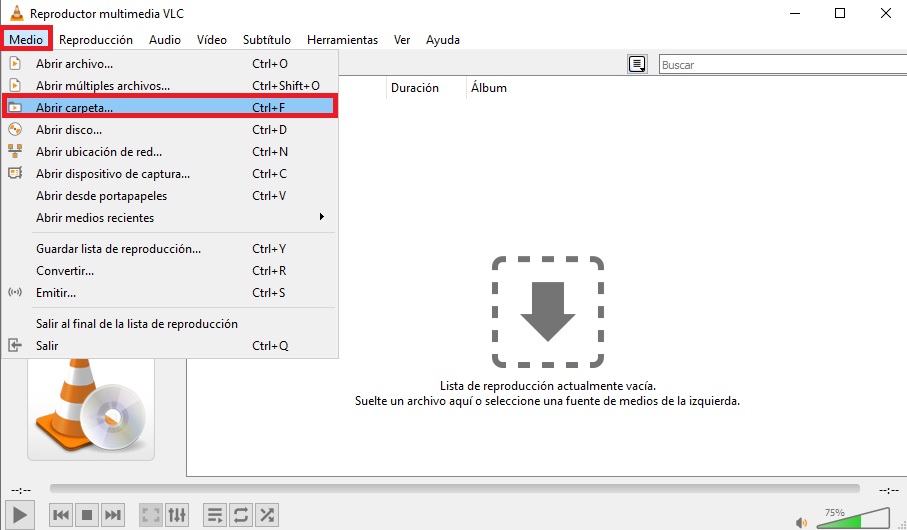Screen dimensions: 907x530
Task: Toggle fullscreen video mode icon
Action: pyautogui.click(x=151, y=514)
